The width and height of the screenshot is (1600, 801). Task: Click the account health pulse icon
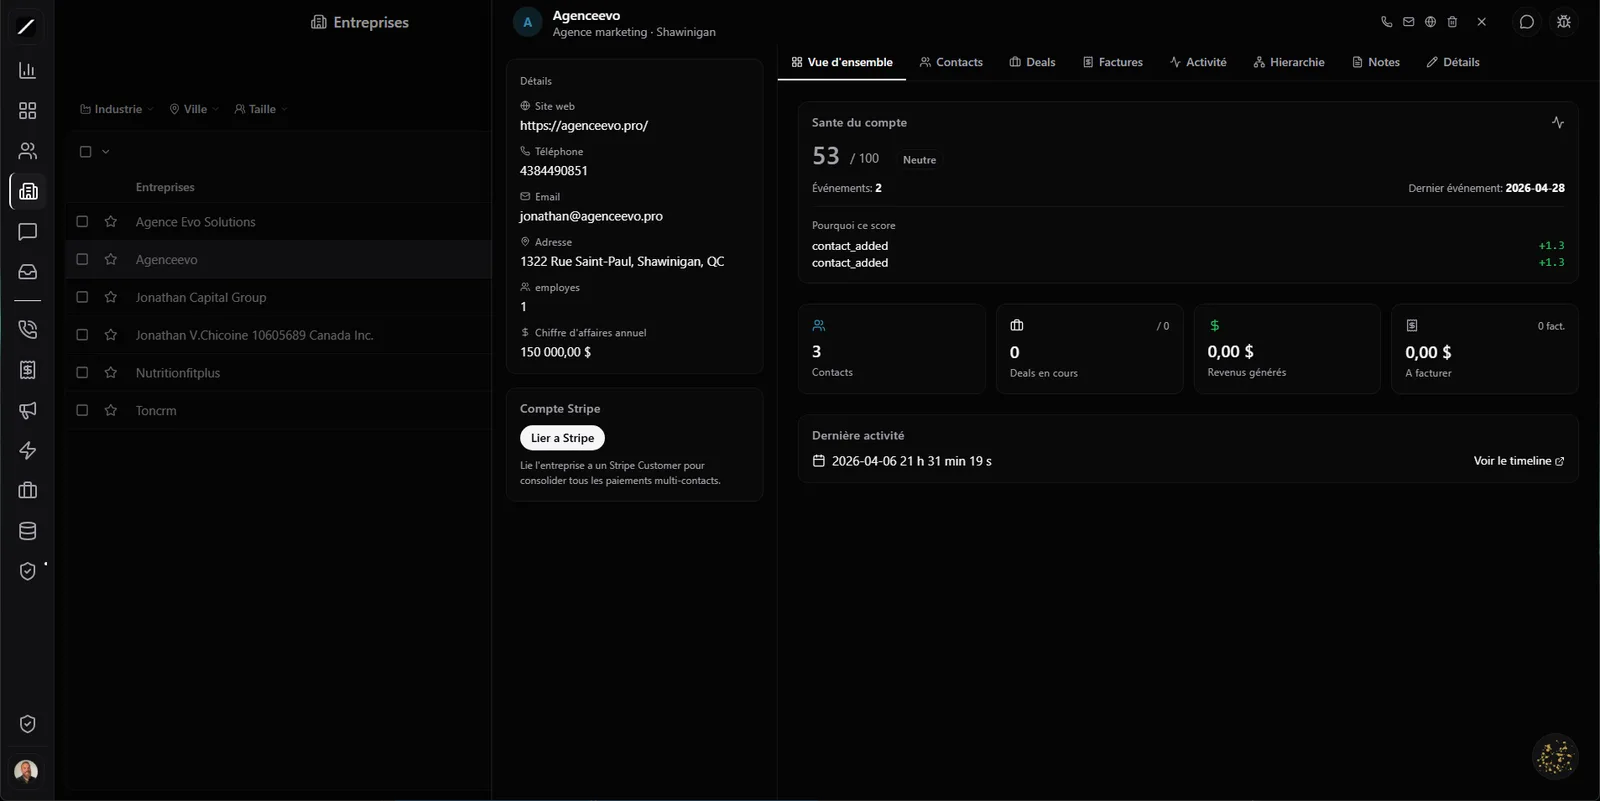coord(1558,122)
